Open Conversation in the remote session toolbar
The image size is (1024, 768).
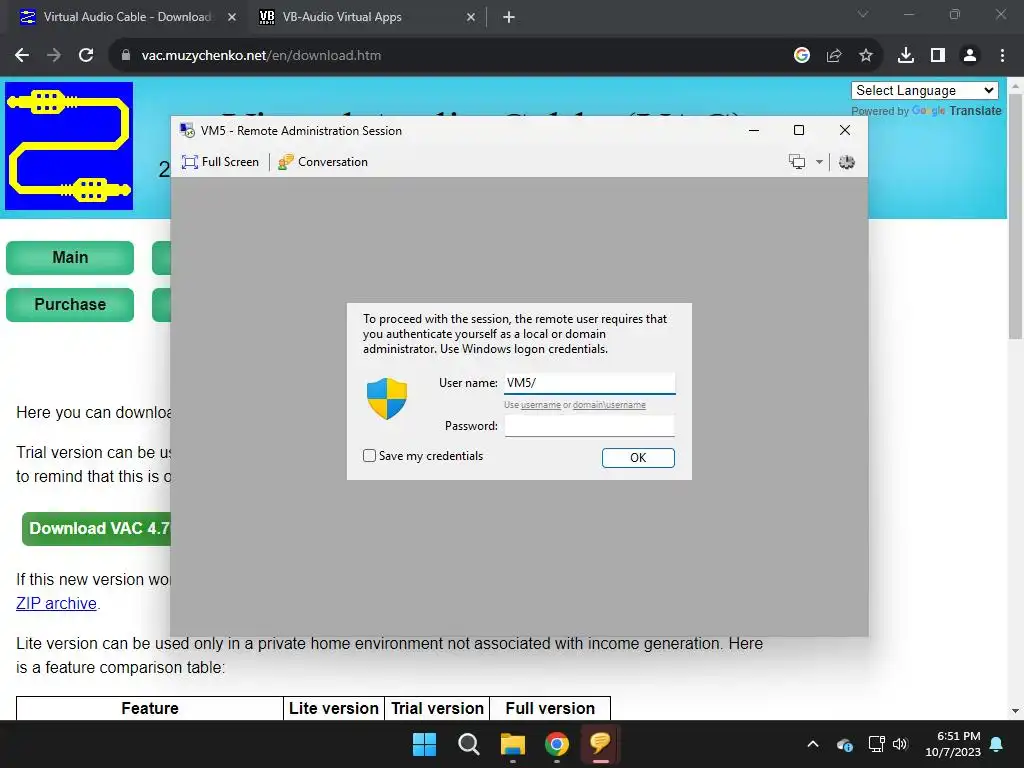point(323,162)
